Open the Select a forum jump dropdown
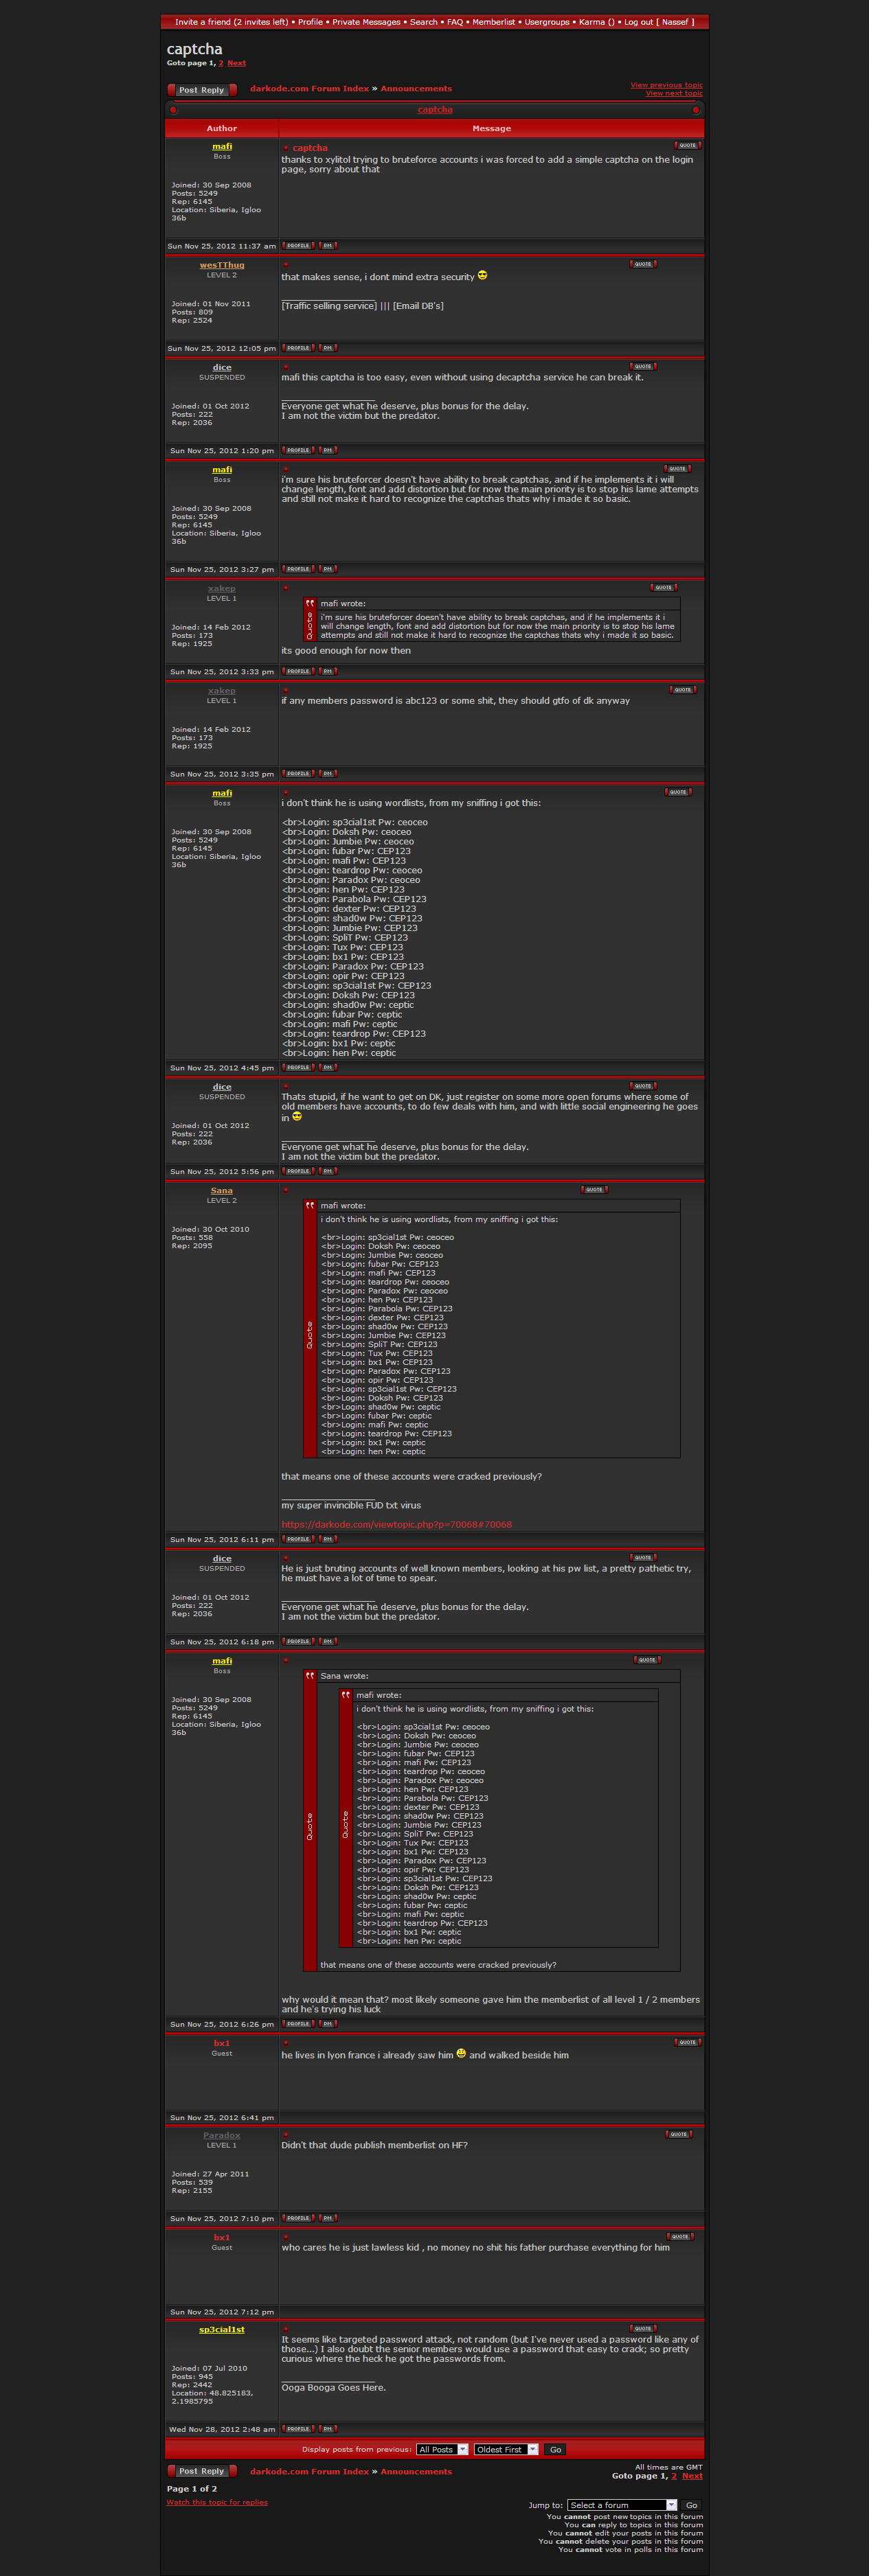The height and width of the screenshot is (2576, 869). pos(622,2505)
